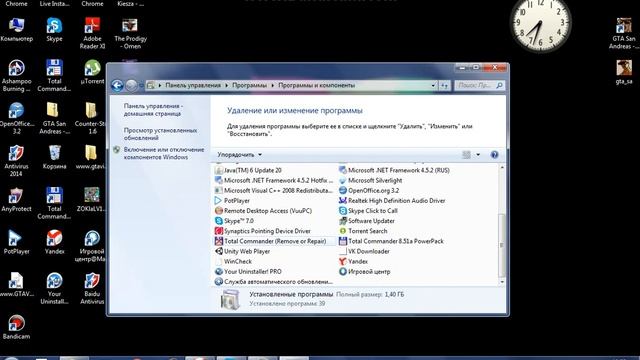Open the Компьютер desktop icon

click(16, 30)
